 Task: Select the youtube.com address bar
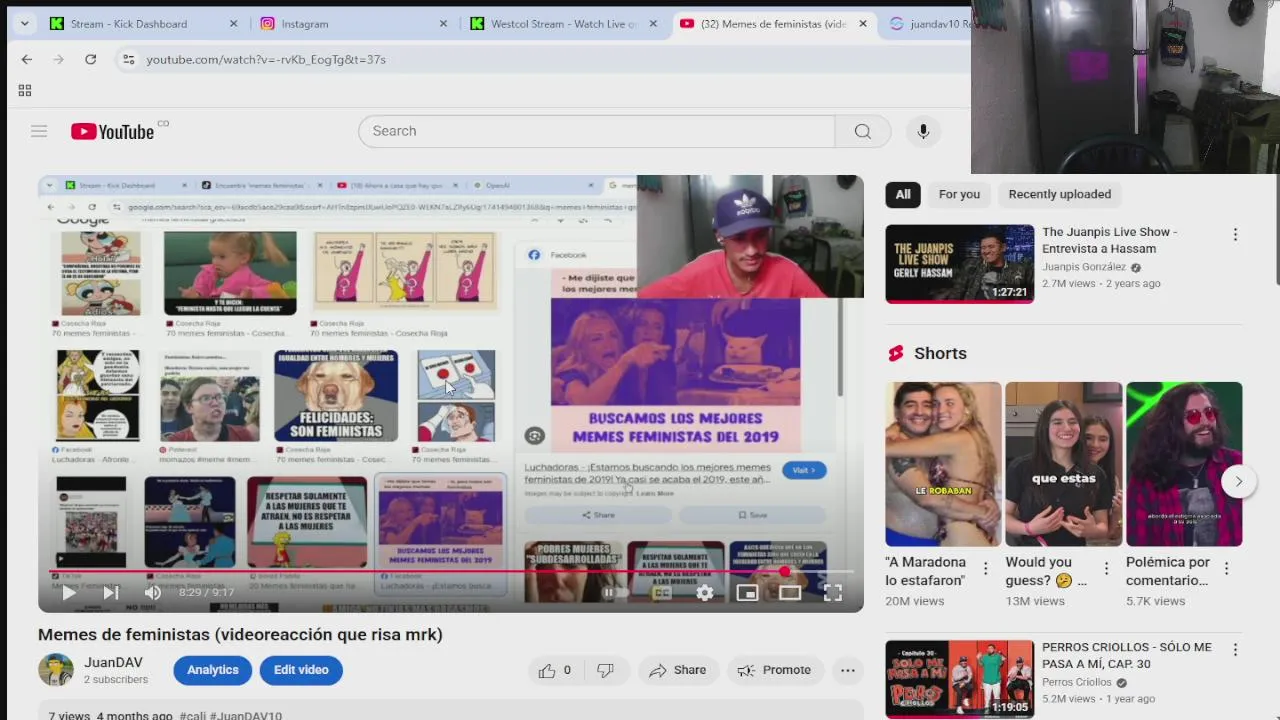(266, 59)
